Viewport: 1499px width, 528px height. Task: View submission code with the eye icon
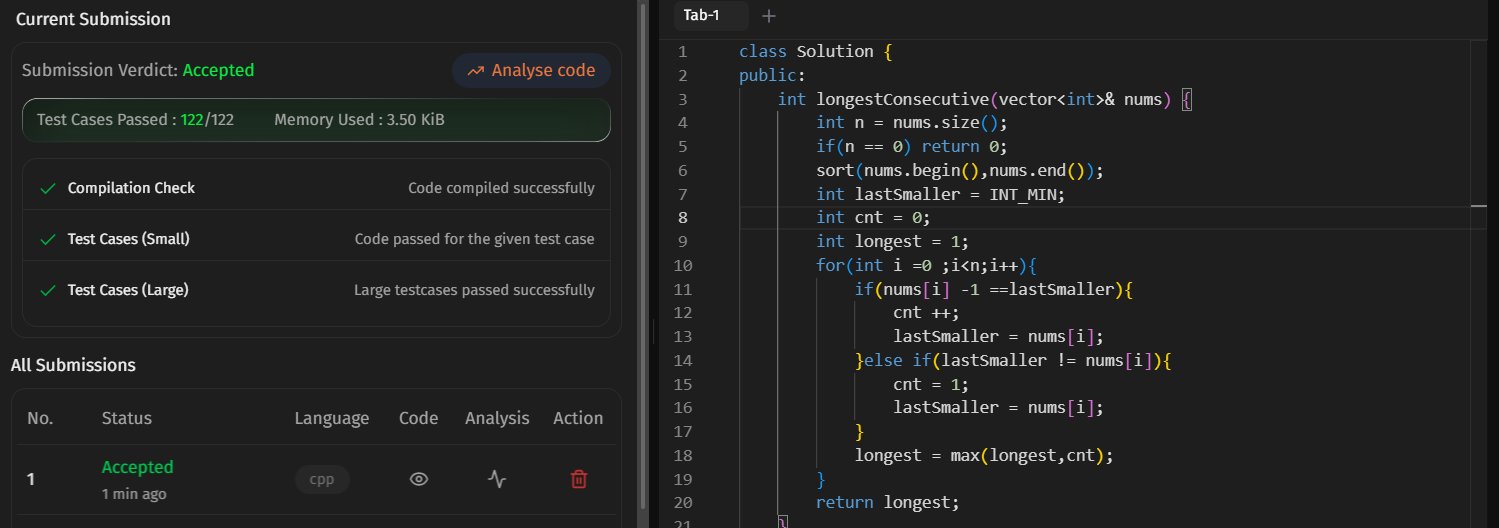click(419, 479)
